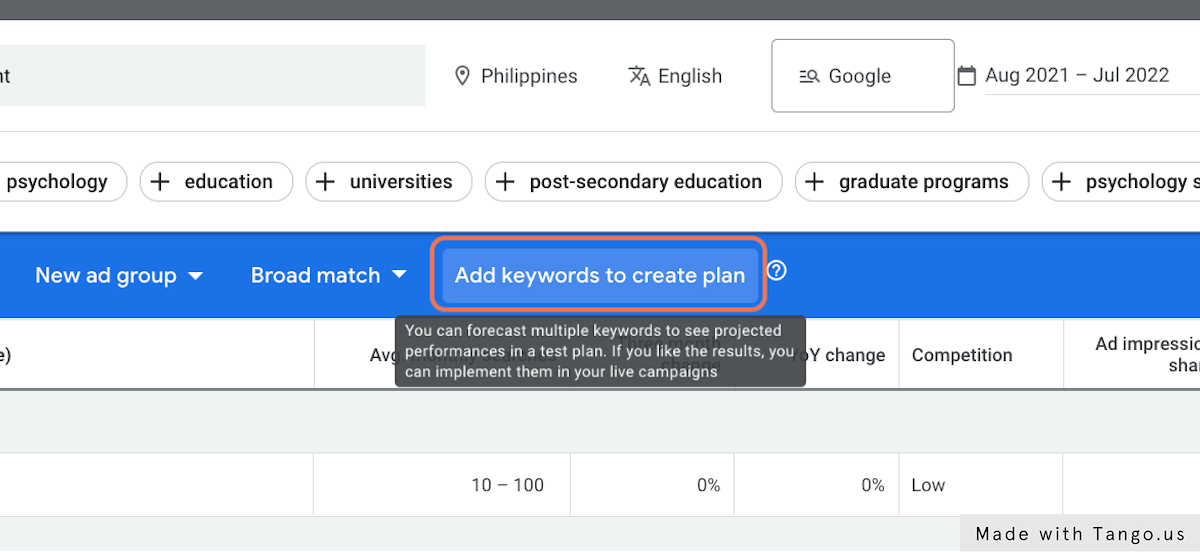Change the Philippines location setting
This screenshot has height=552, width=1200.
pyautogui.click(x=529, y=76)
